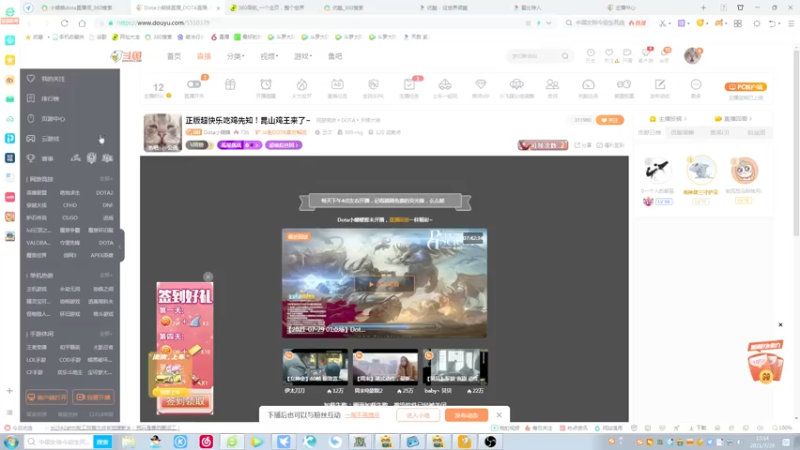Close the 签到好礼 promo card
This screenshot has width=800, height=450.
click(208, 277)
